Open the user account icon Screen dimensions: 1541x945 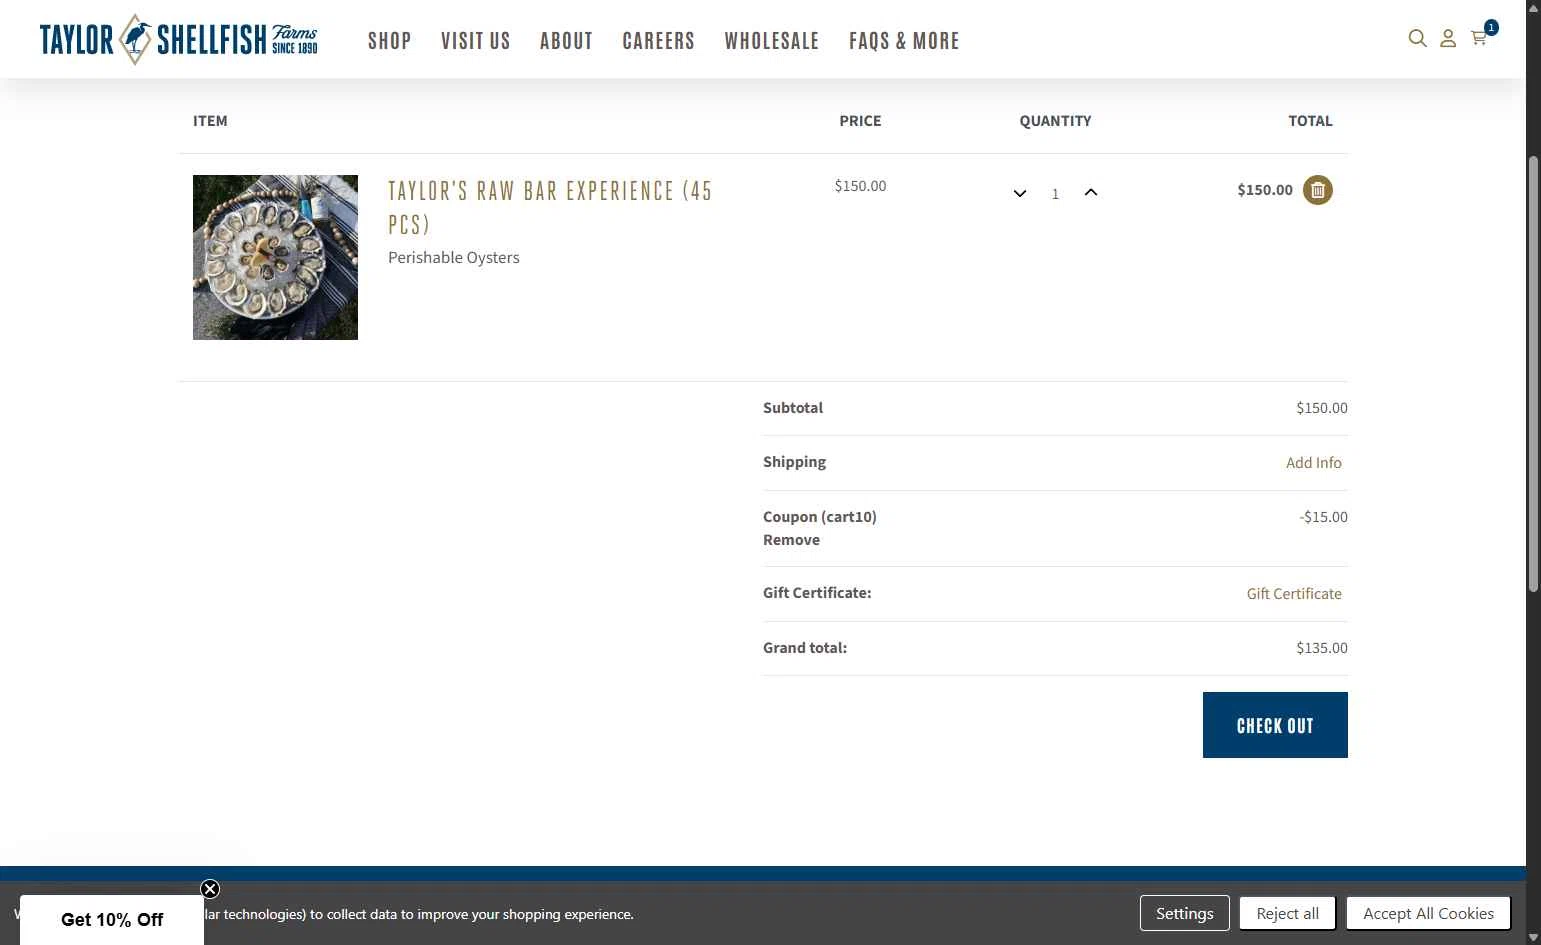pos(1448,39)
